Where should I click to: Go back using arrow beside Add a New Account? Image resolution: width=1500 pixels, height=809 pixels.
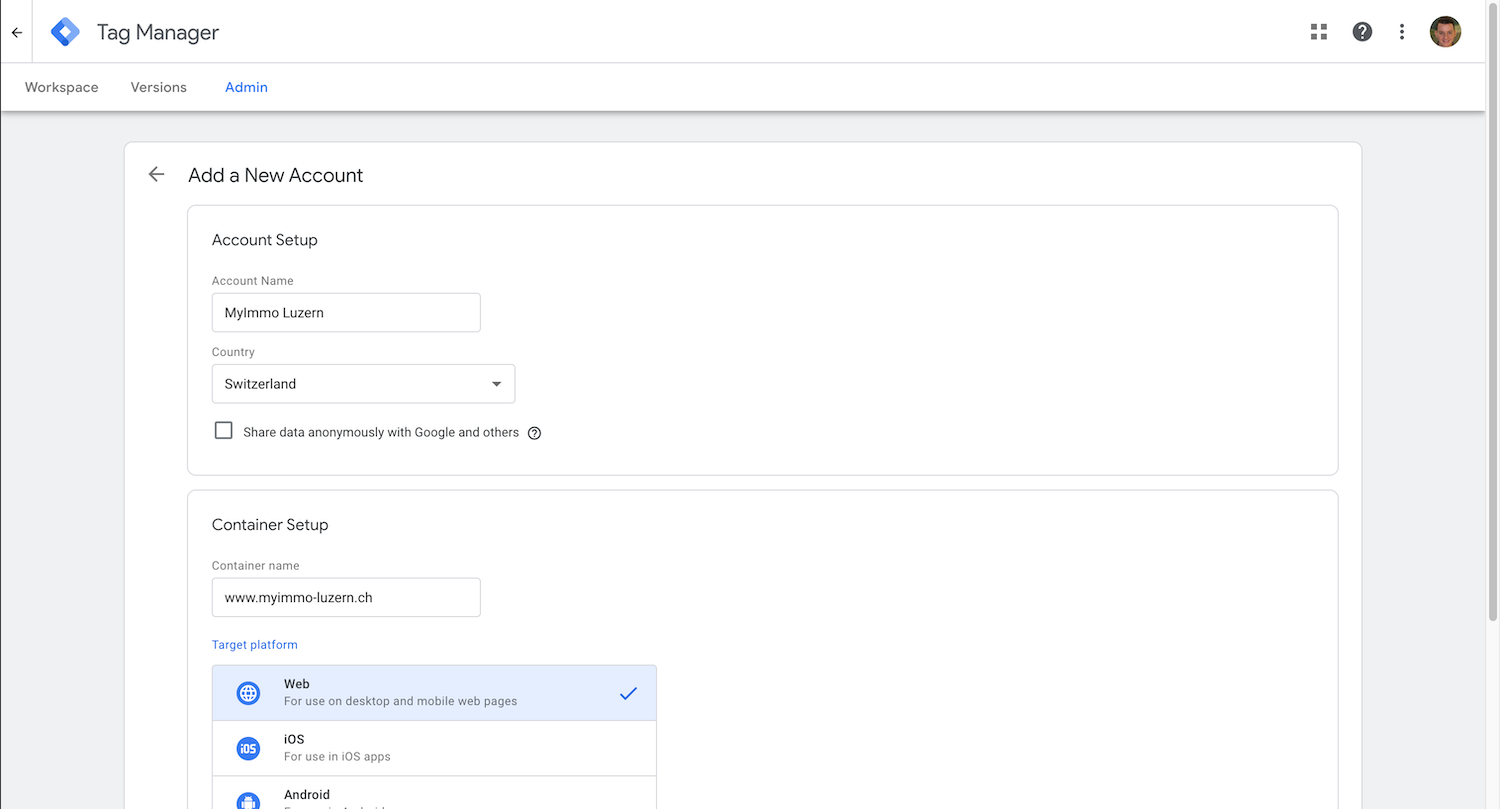[x=156, y=175]
